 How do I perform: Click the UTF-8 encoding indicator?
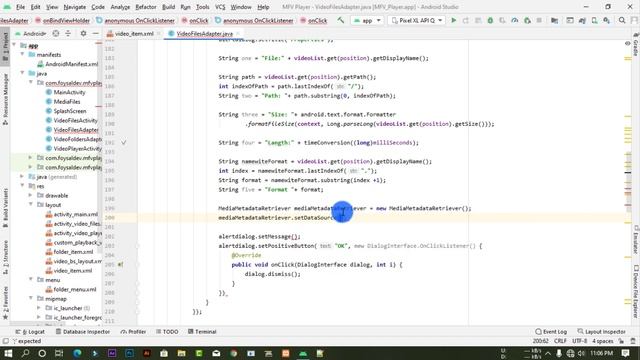tap(580, 341)
